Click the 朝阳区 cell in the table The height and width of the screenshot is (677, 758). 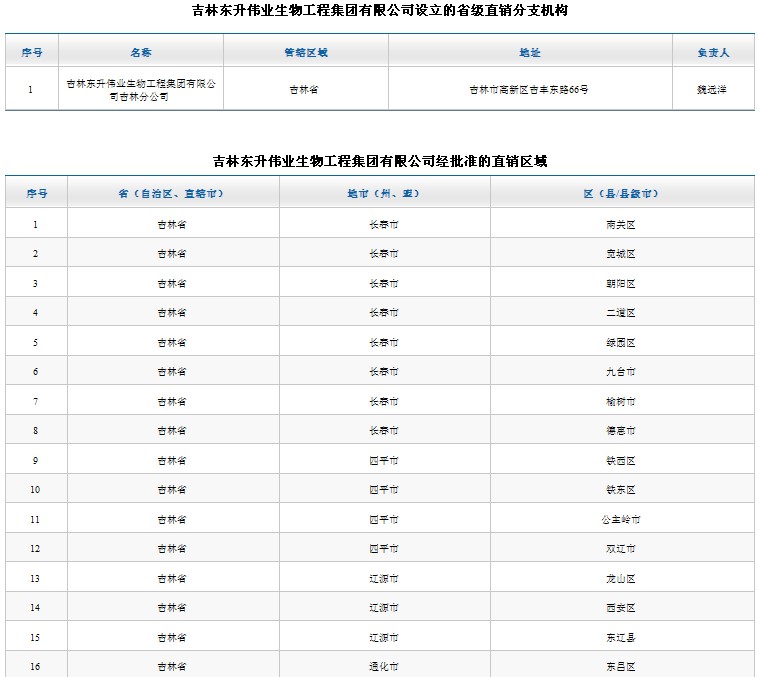[x=621, y=284]
